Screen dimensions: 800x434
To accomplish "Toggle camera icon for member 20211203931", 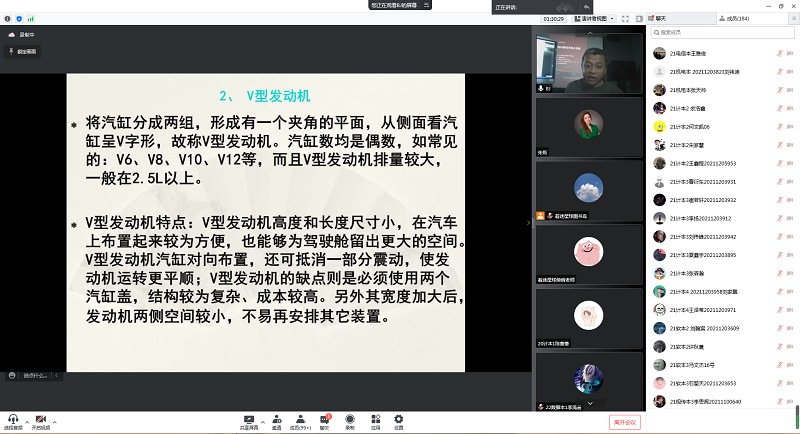I will 790,182.
